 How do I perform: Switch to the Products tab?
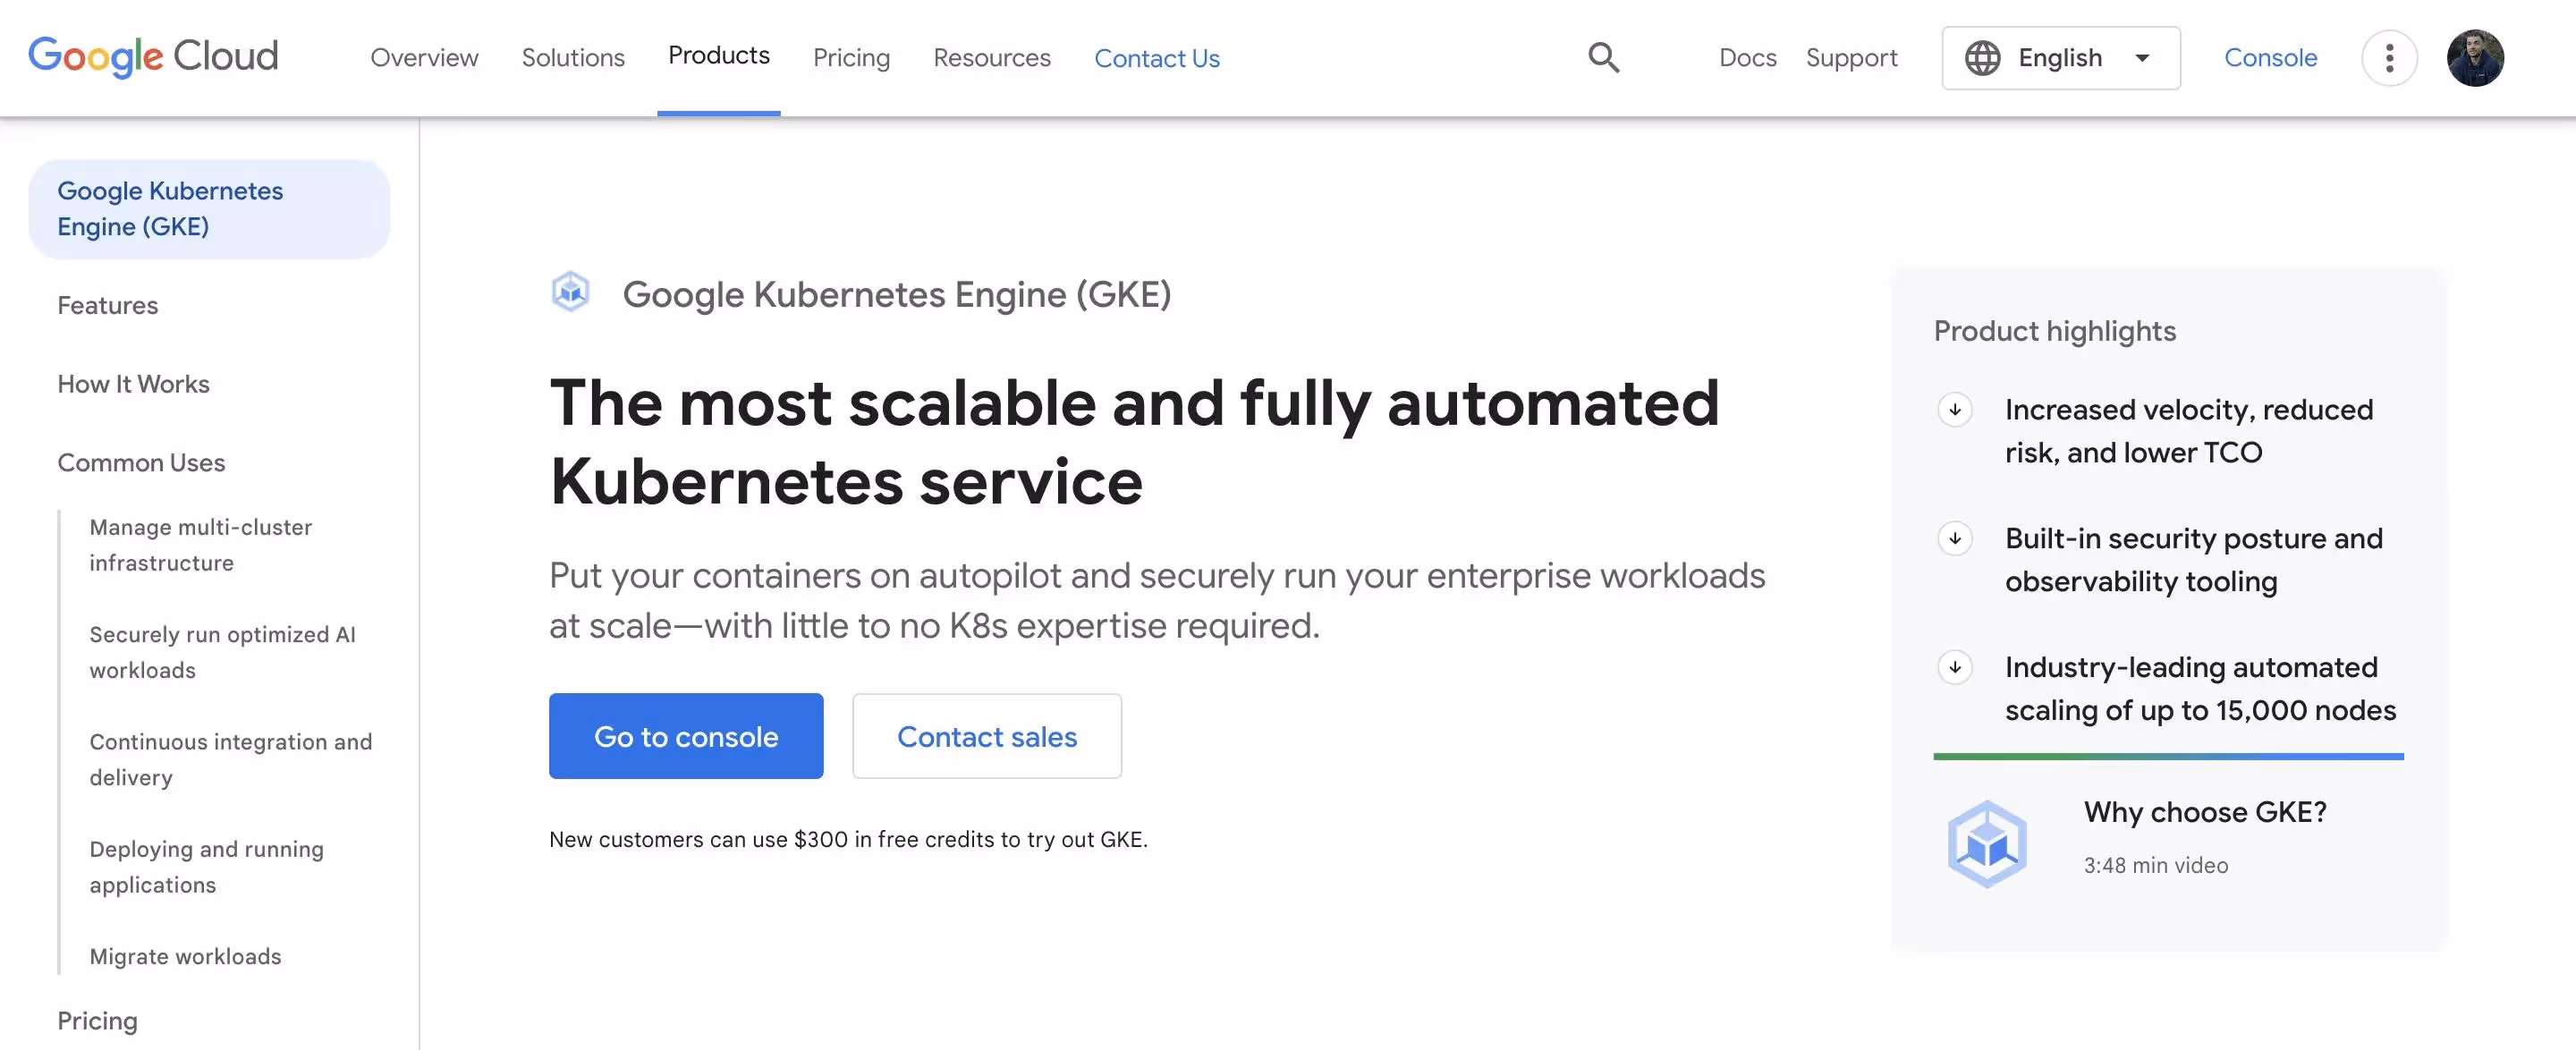click(x=718, y=57)
